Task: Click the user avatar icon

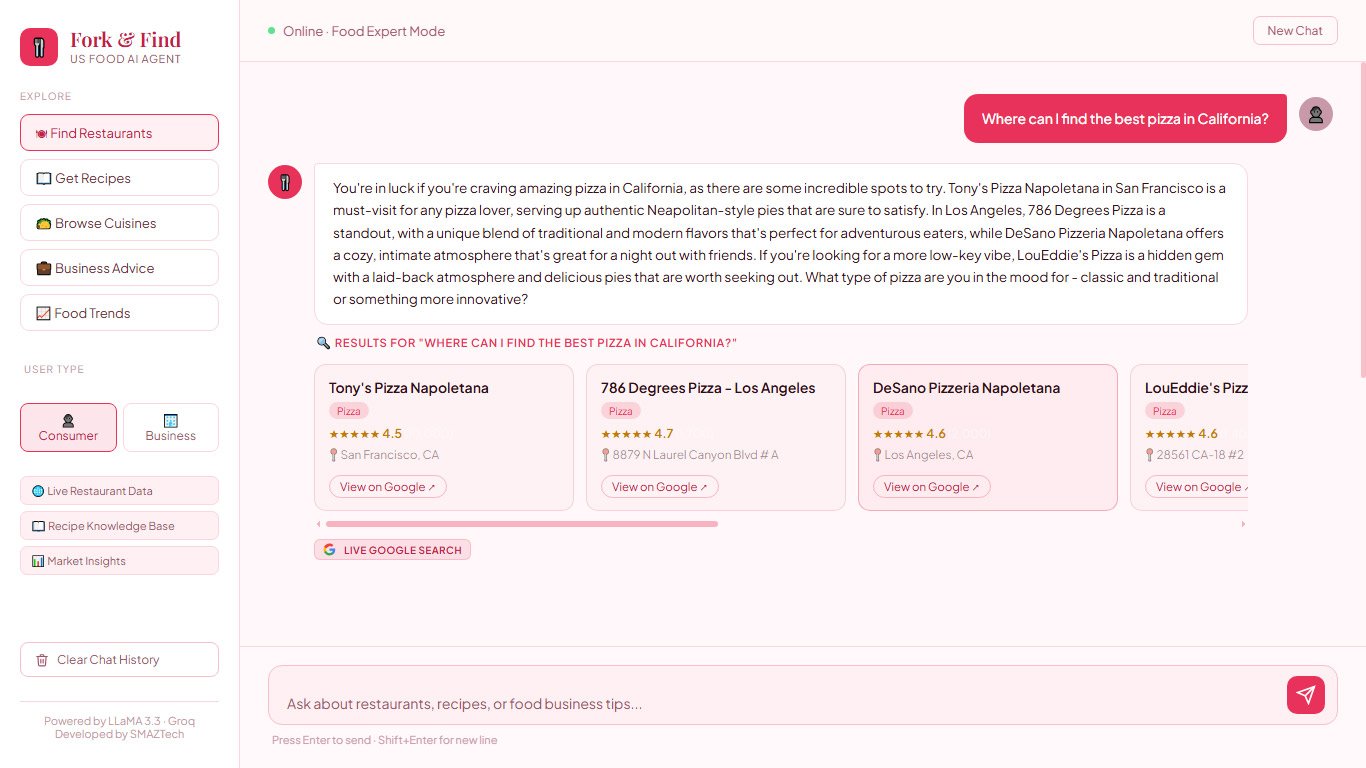Action: point(1316,114)
